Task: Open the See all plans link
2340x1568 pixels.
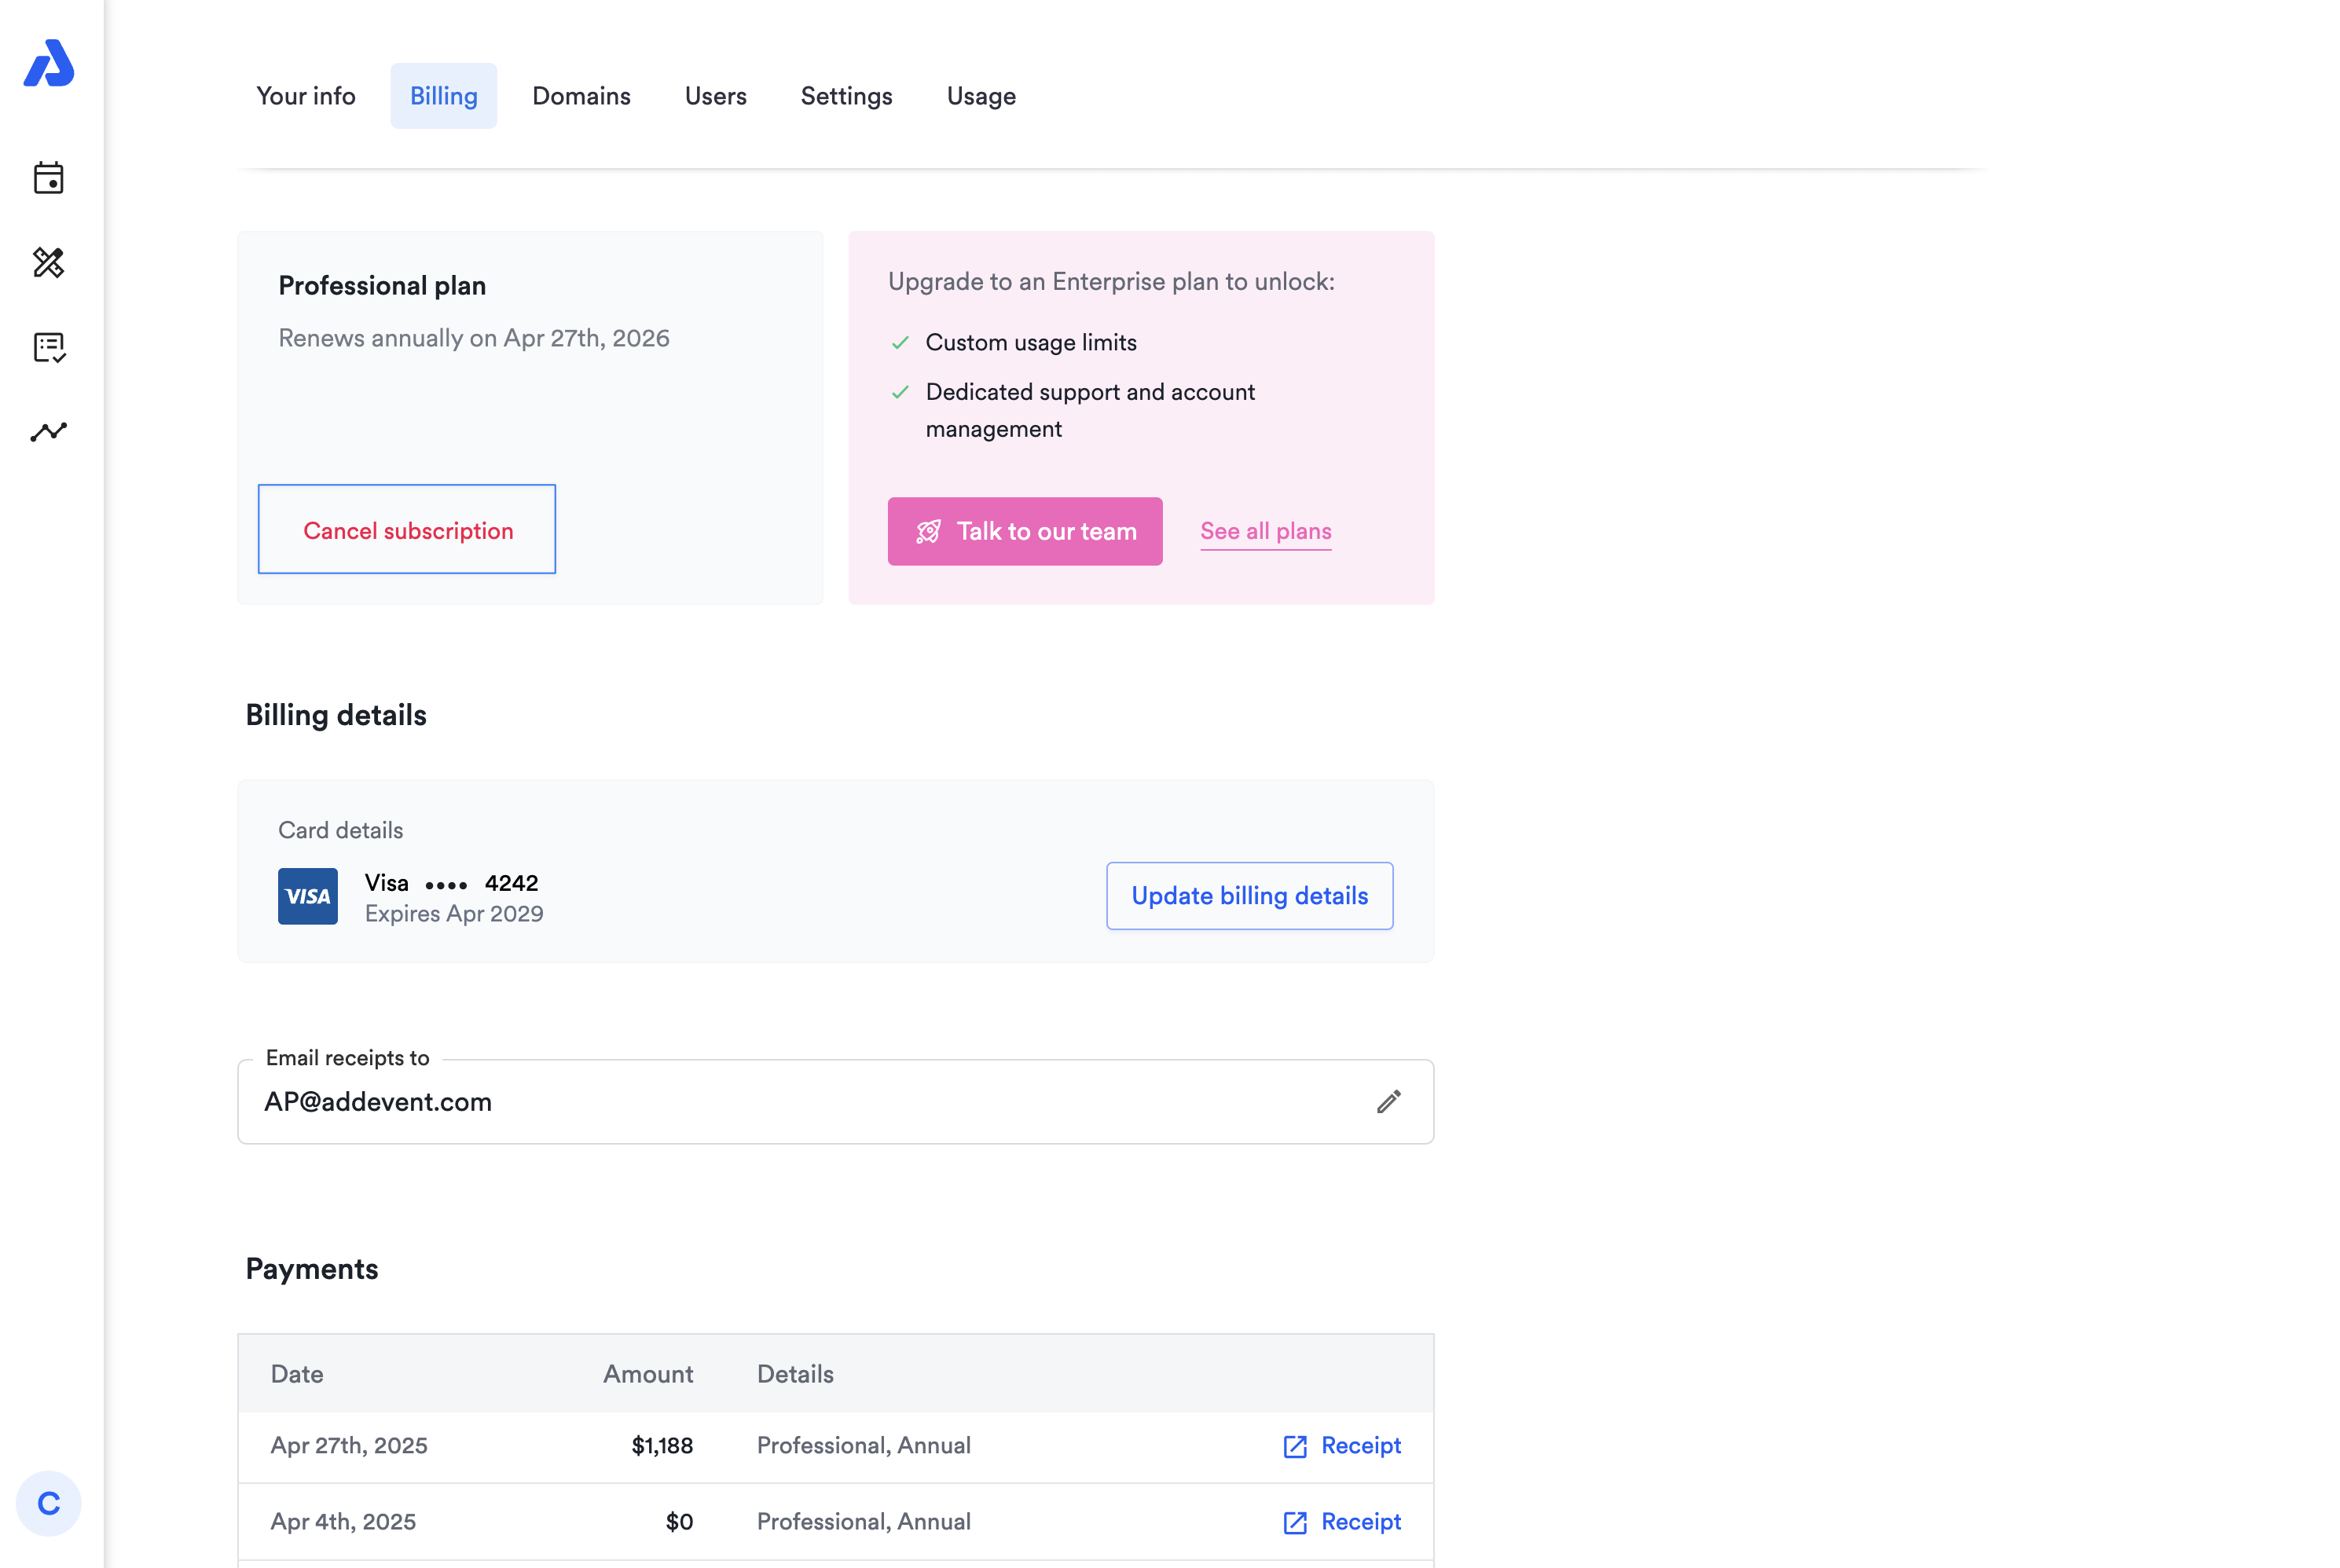Action: (1266, 531)
